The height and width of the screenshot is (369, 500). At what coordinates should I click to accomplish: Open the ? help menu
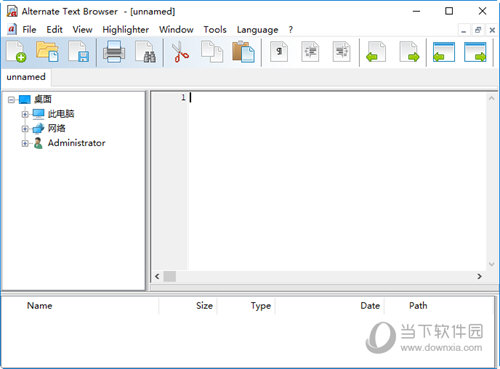pyautogui.click(x=291, y=30)
